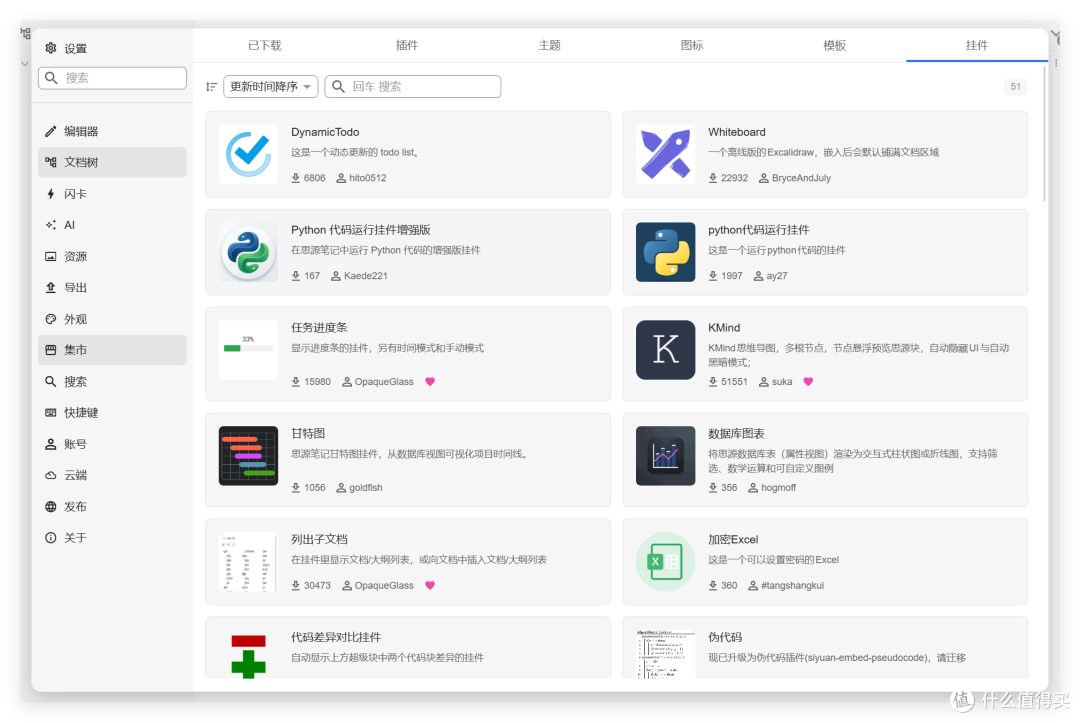Click the 数据库图表 chart icon
Screen dimensions: 1080x723
[x=665, y=456]
